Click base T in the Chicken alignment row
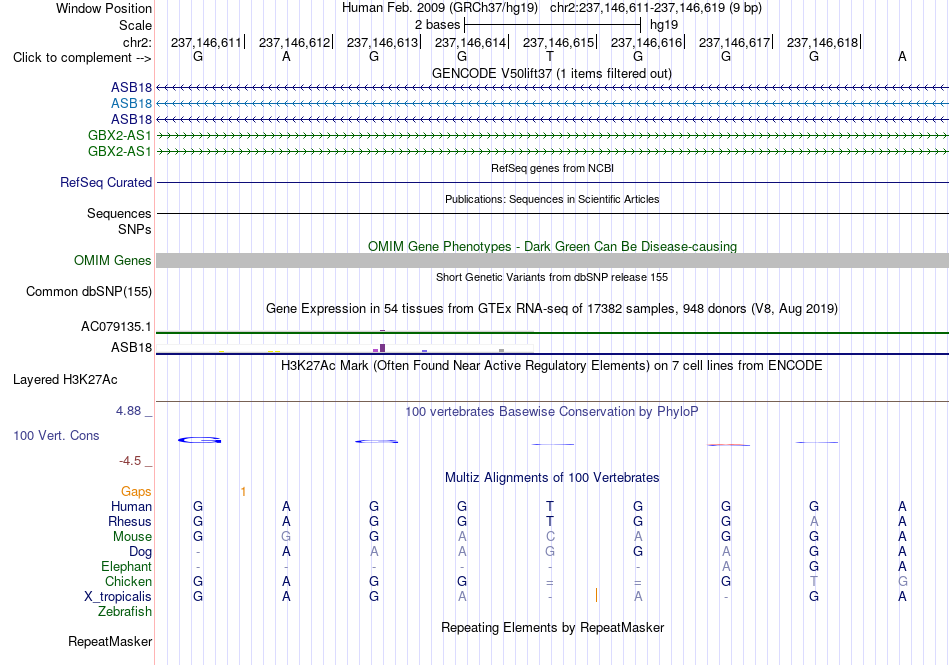This screenshot has width=950, height=665. click(814, 581)
